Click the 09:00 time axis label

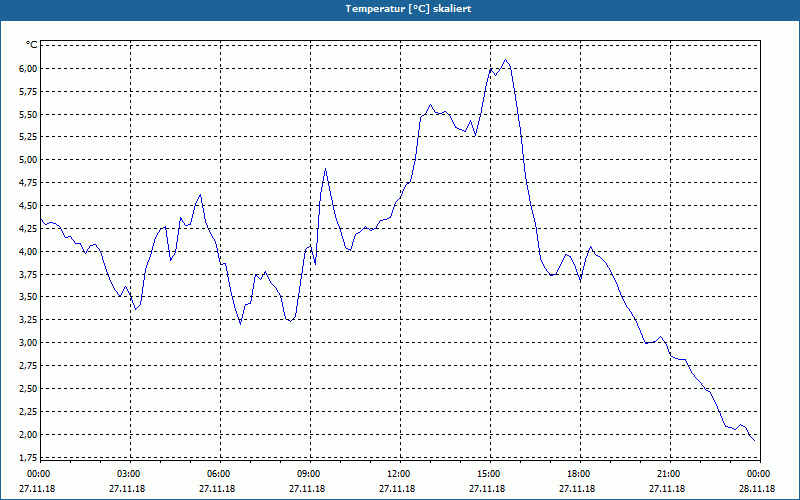point(309,474)
